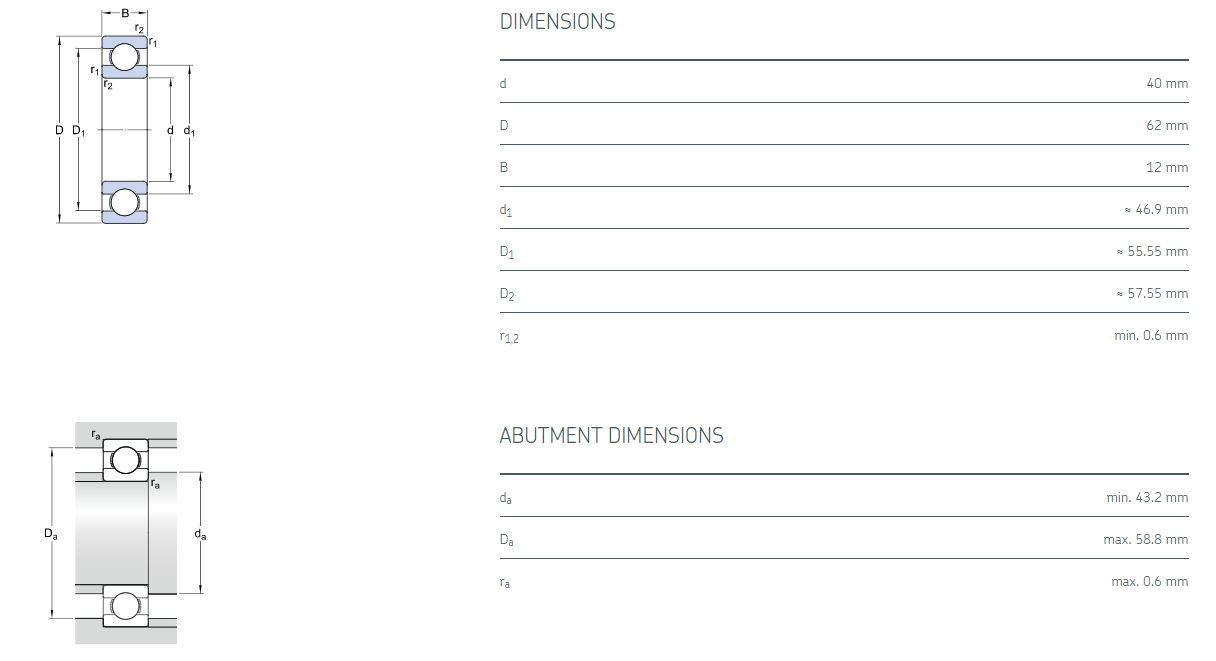
Task: Click the 62 mm outer diameter value
Action: (x=1167, y=125)
